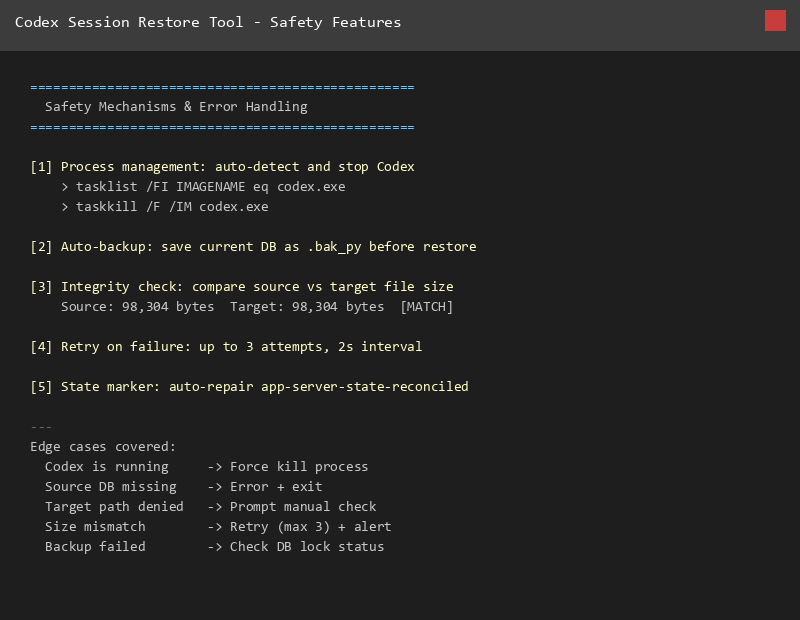Click the 'Check DB lock status' action text
800x620 pixels.
click(307, 547)
